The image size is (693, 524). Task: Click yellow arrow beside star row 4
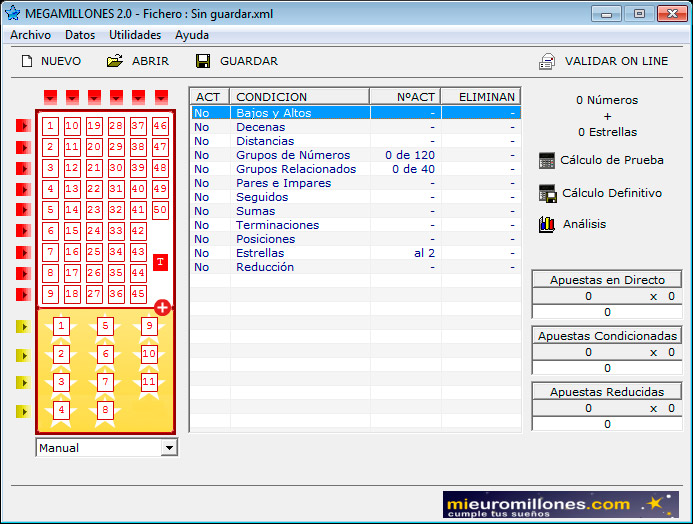[x=23, y=412]
